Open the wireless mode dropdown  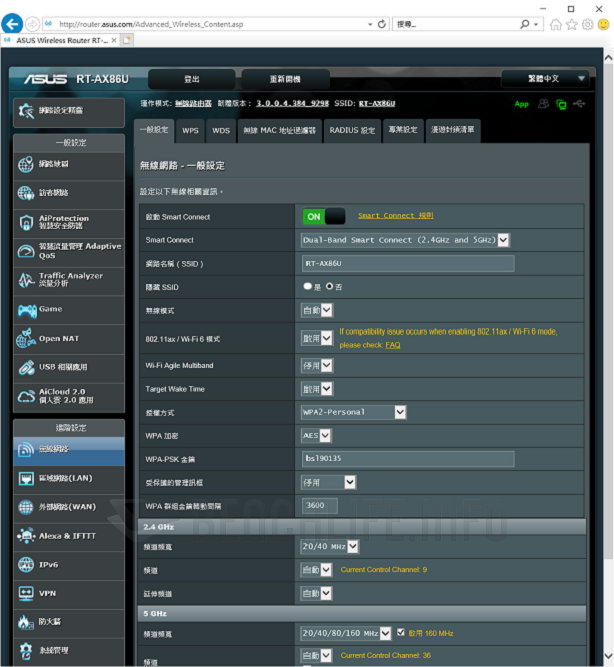pyautogui.click(x=317, y=310)
